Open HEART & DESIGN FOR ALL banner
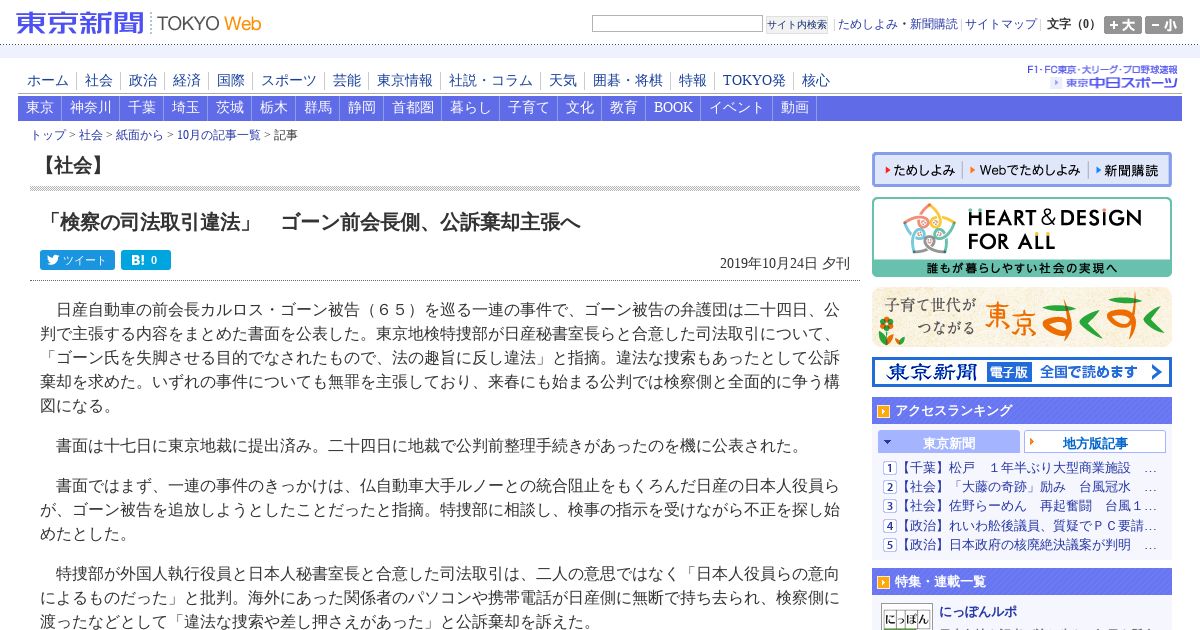Image resolution: width=1200 pixels, height=630 pixels. tap(1022, 237)
